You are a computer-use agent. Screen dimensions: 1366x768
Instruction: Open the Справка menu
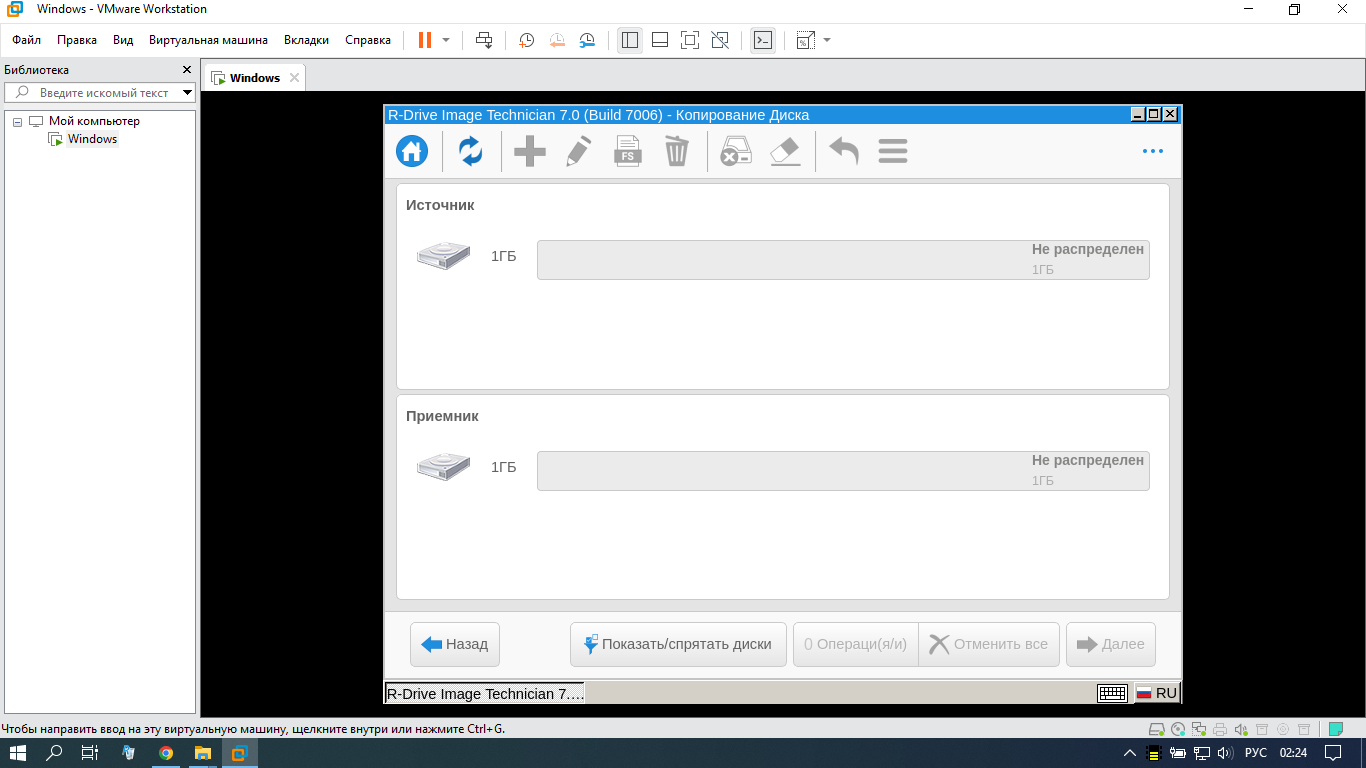(x=368, y=40)
